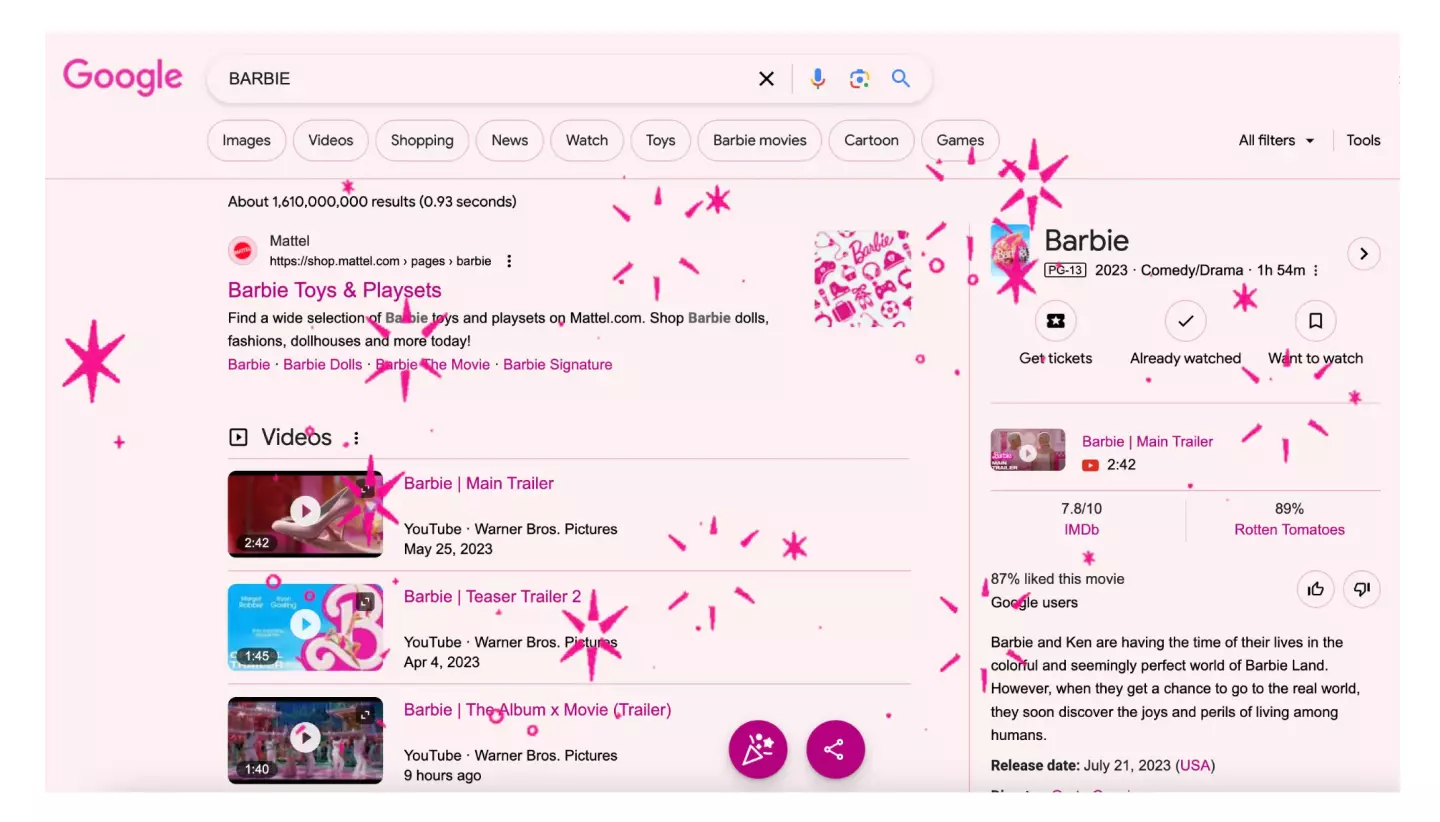Open the Rotten Tomatoes rating link
The height and width of the screenshot is (822, 1440).
(1289, 529)
